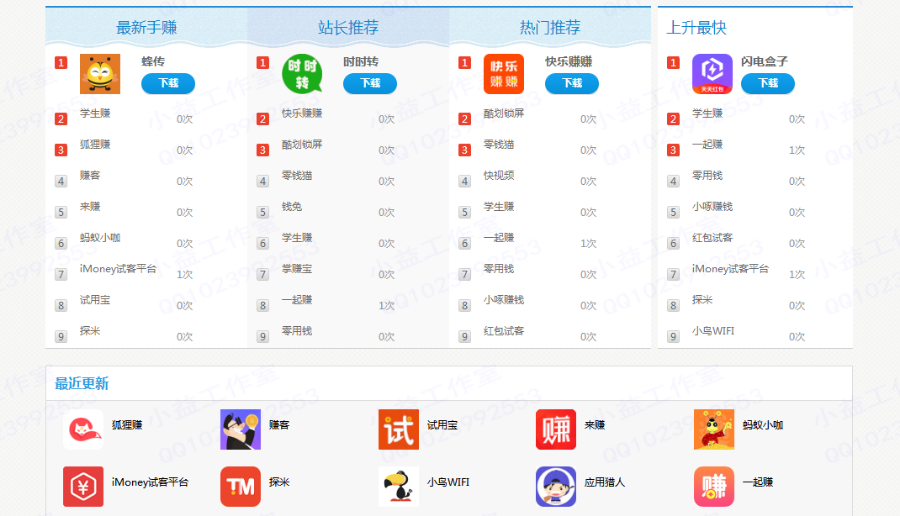Open 学生赚 in the 上升最快 list
Image resolution: width=900 pixels, height=516 pixels.
coord(708,114)
